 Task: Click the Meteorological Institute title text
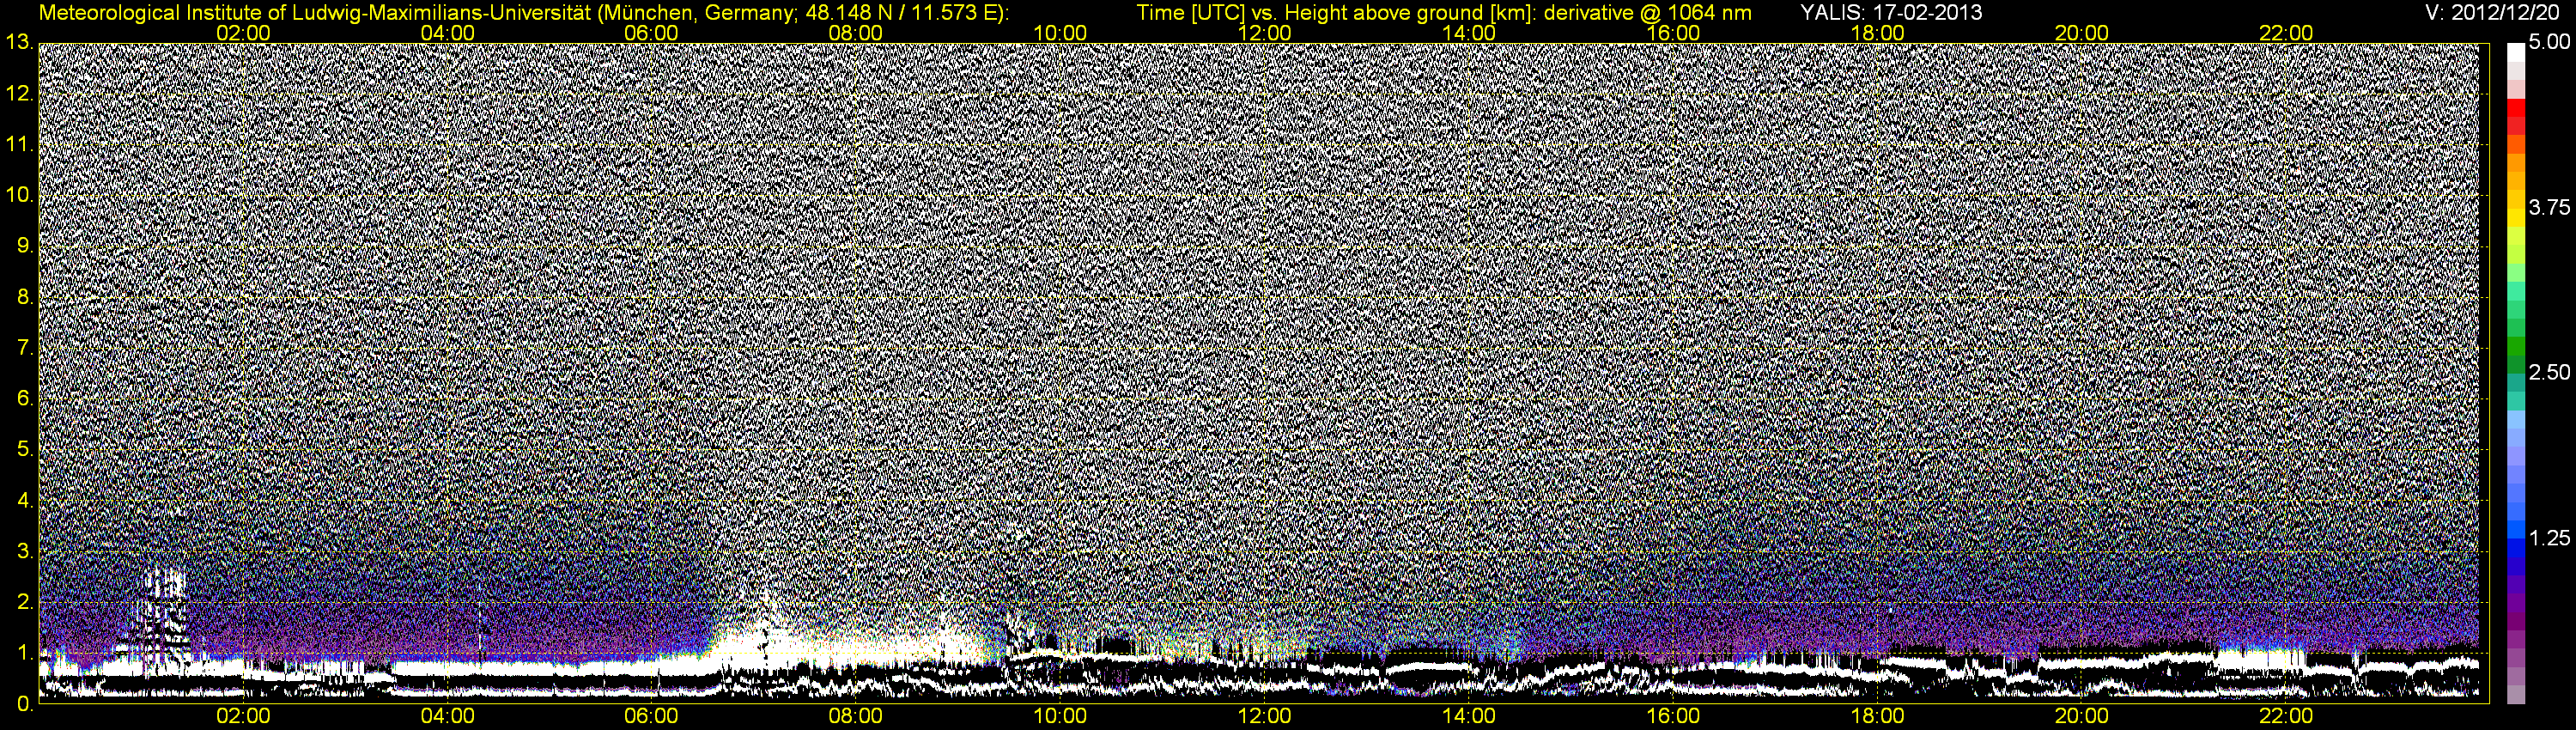[x=523, y=13]
